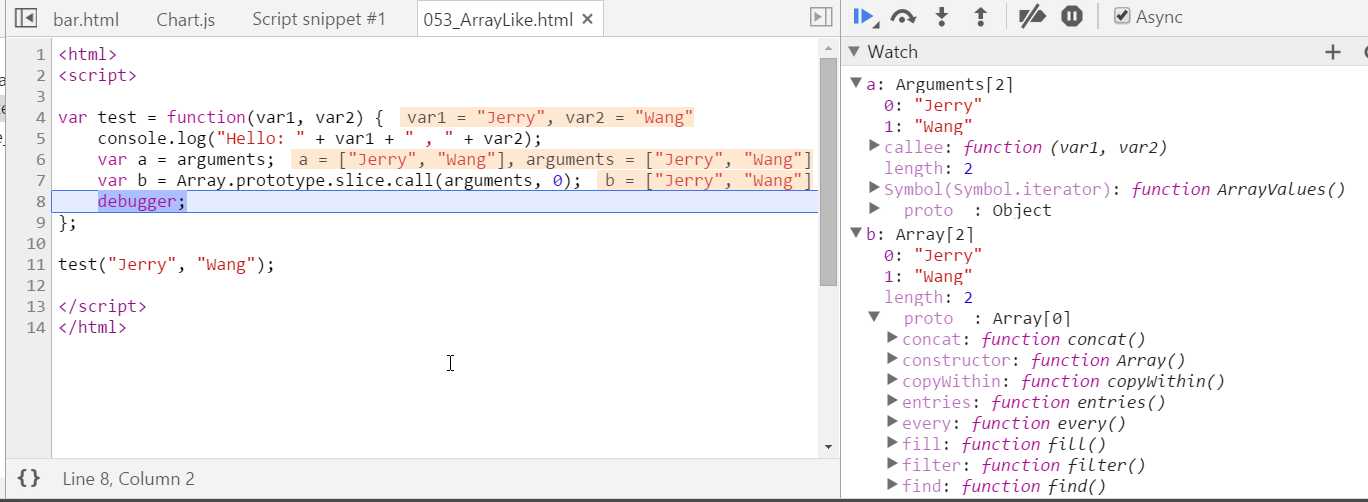Click line number 8 in gutter
Image resolution: width=1368 pixels, height=502 pixels.
click(39, 202)
